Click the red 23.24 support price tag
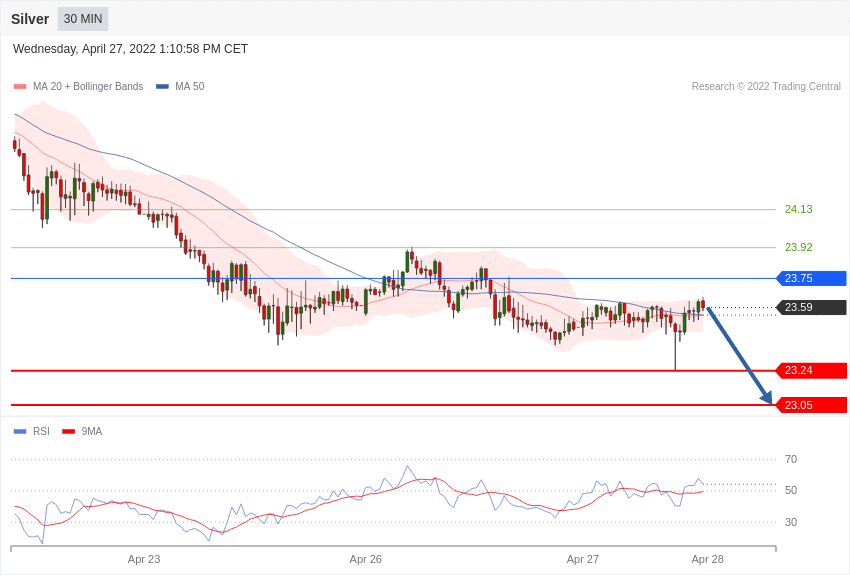 coord(812,371)
